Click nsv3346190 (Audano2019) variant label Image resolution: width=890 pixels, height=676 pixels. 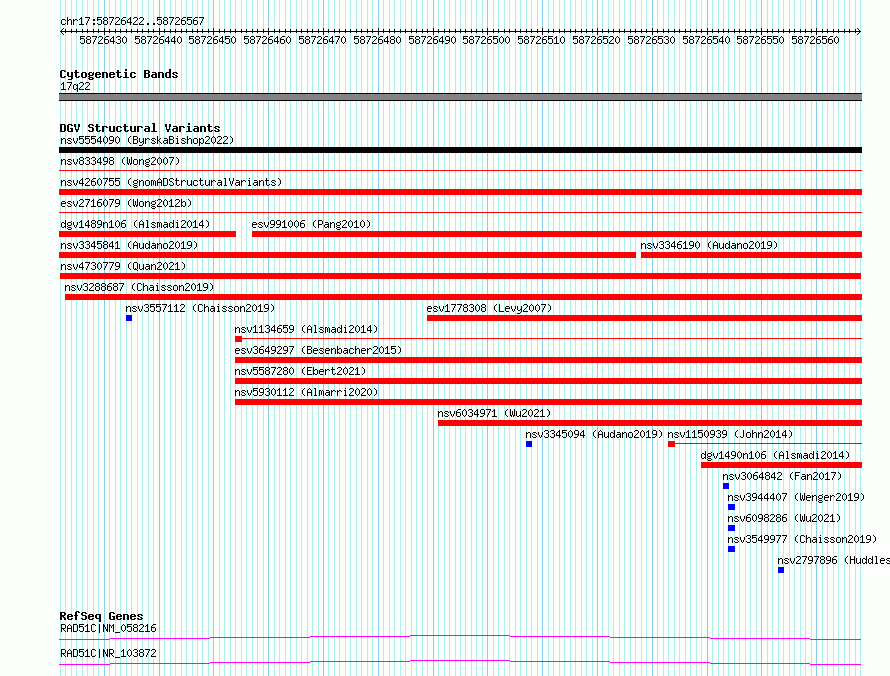pyautogui.click(x=709, y=245)
